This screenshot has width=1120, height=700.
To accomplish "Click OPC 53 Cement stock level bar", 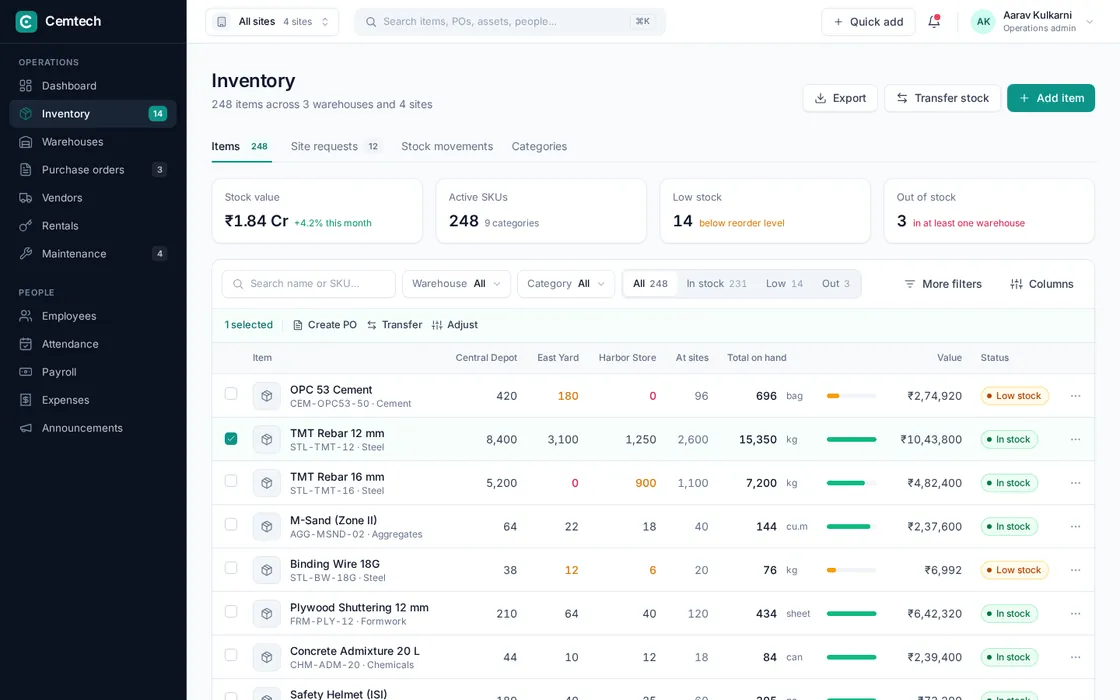I will coord(851,396).
